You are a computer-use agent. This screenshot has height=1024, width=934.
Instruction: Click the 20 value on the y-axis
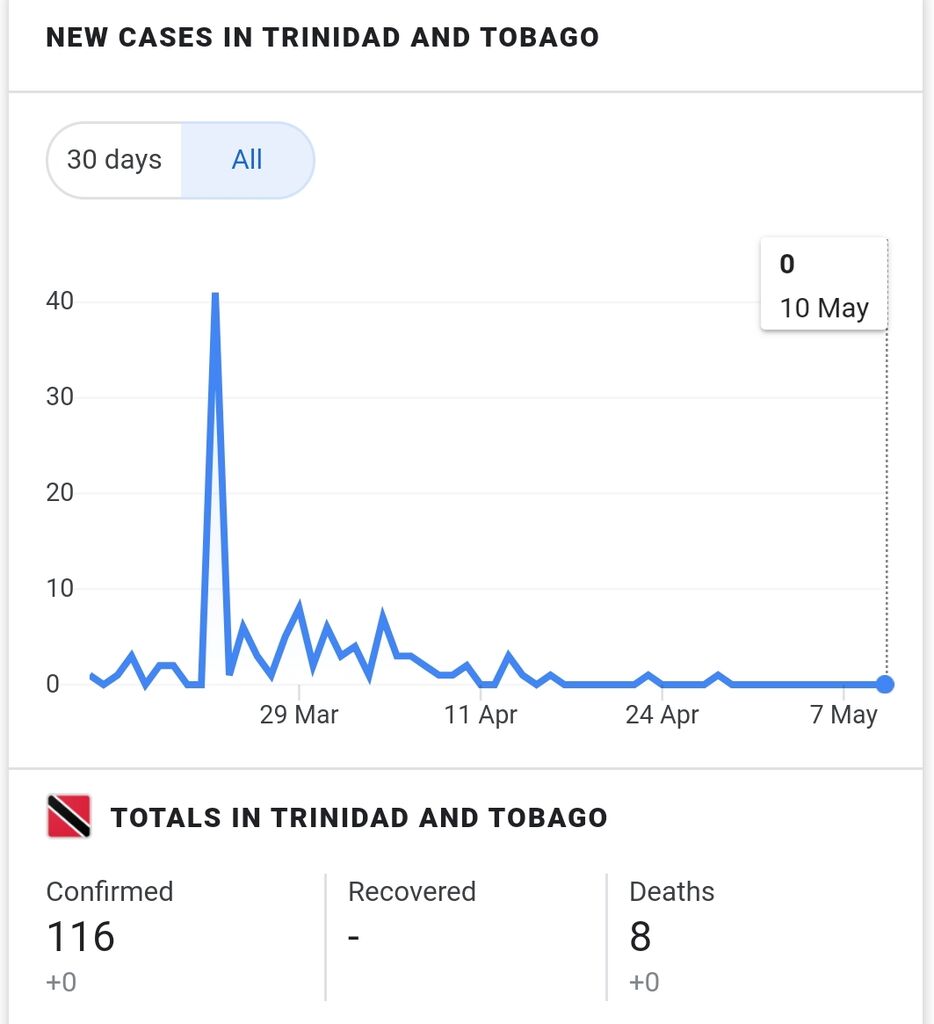59,492
